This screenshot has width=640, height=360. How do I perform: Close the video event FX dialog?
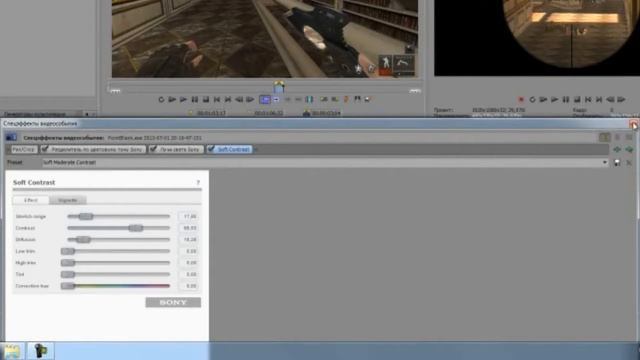click(x=634, y=124)
